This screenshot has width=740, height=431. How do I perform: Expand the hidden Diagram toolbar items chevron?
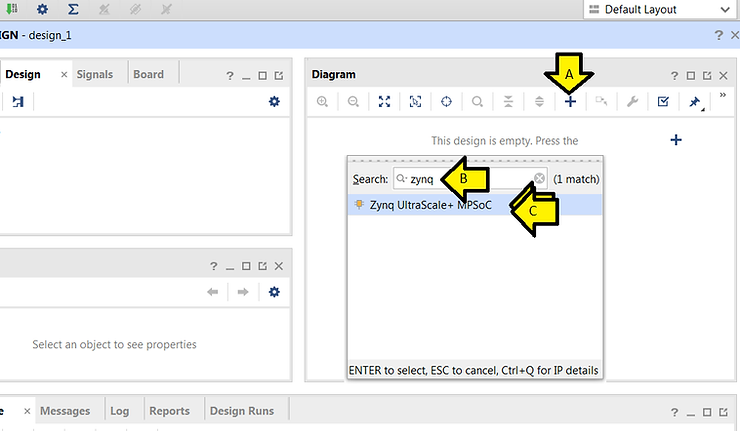coord(723,97)
